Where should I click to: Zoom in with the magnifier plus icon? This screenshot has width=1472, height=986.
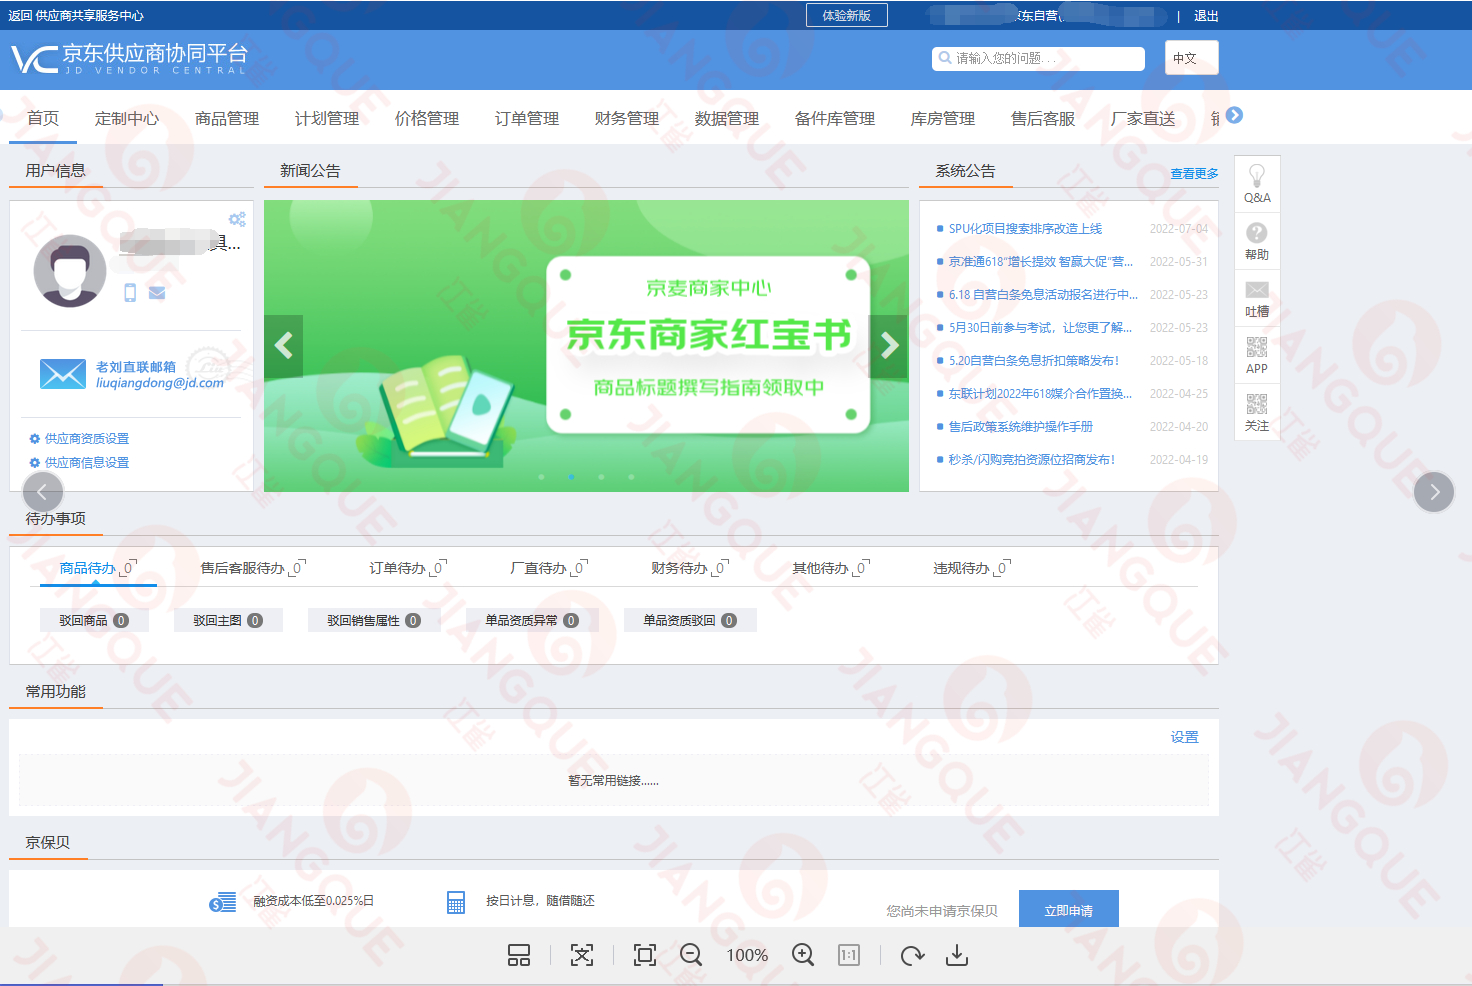[x=802, y=955]
